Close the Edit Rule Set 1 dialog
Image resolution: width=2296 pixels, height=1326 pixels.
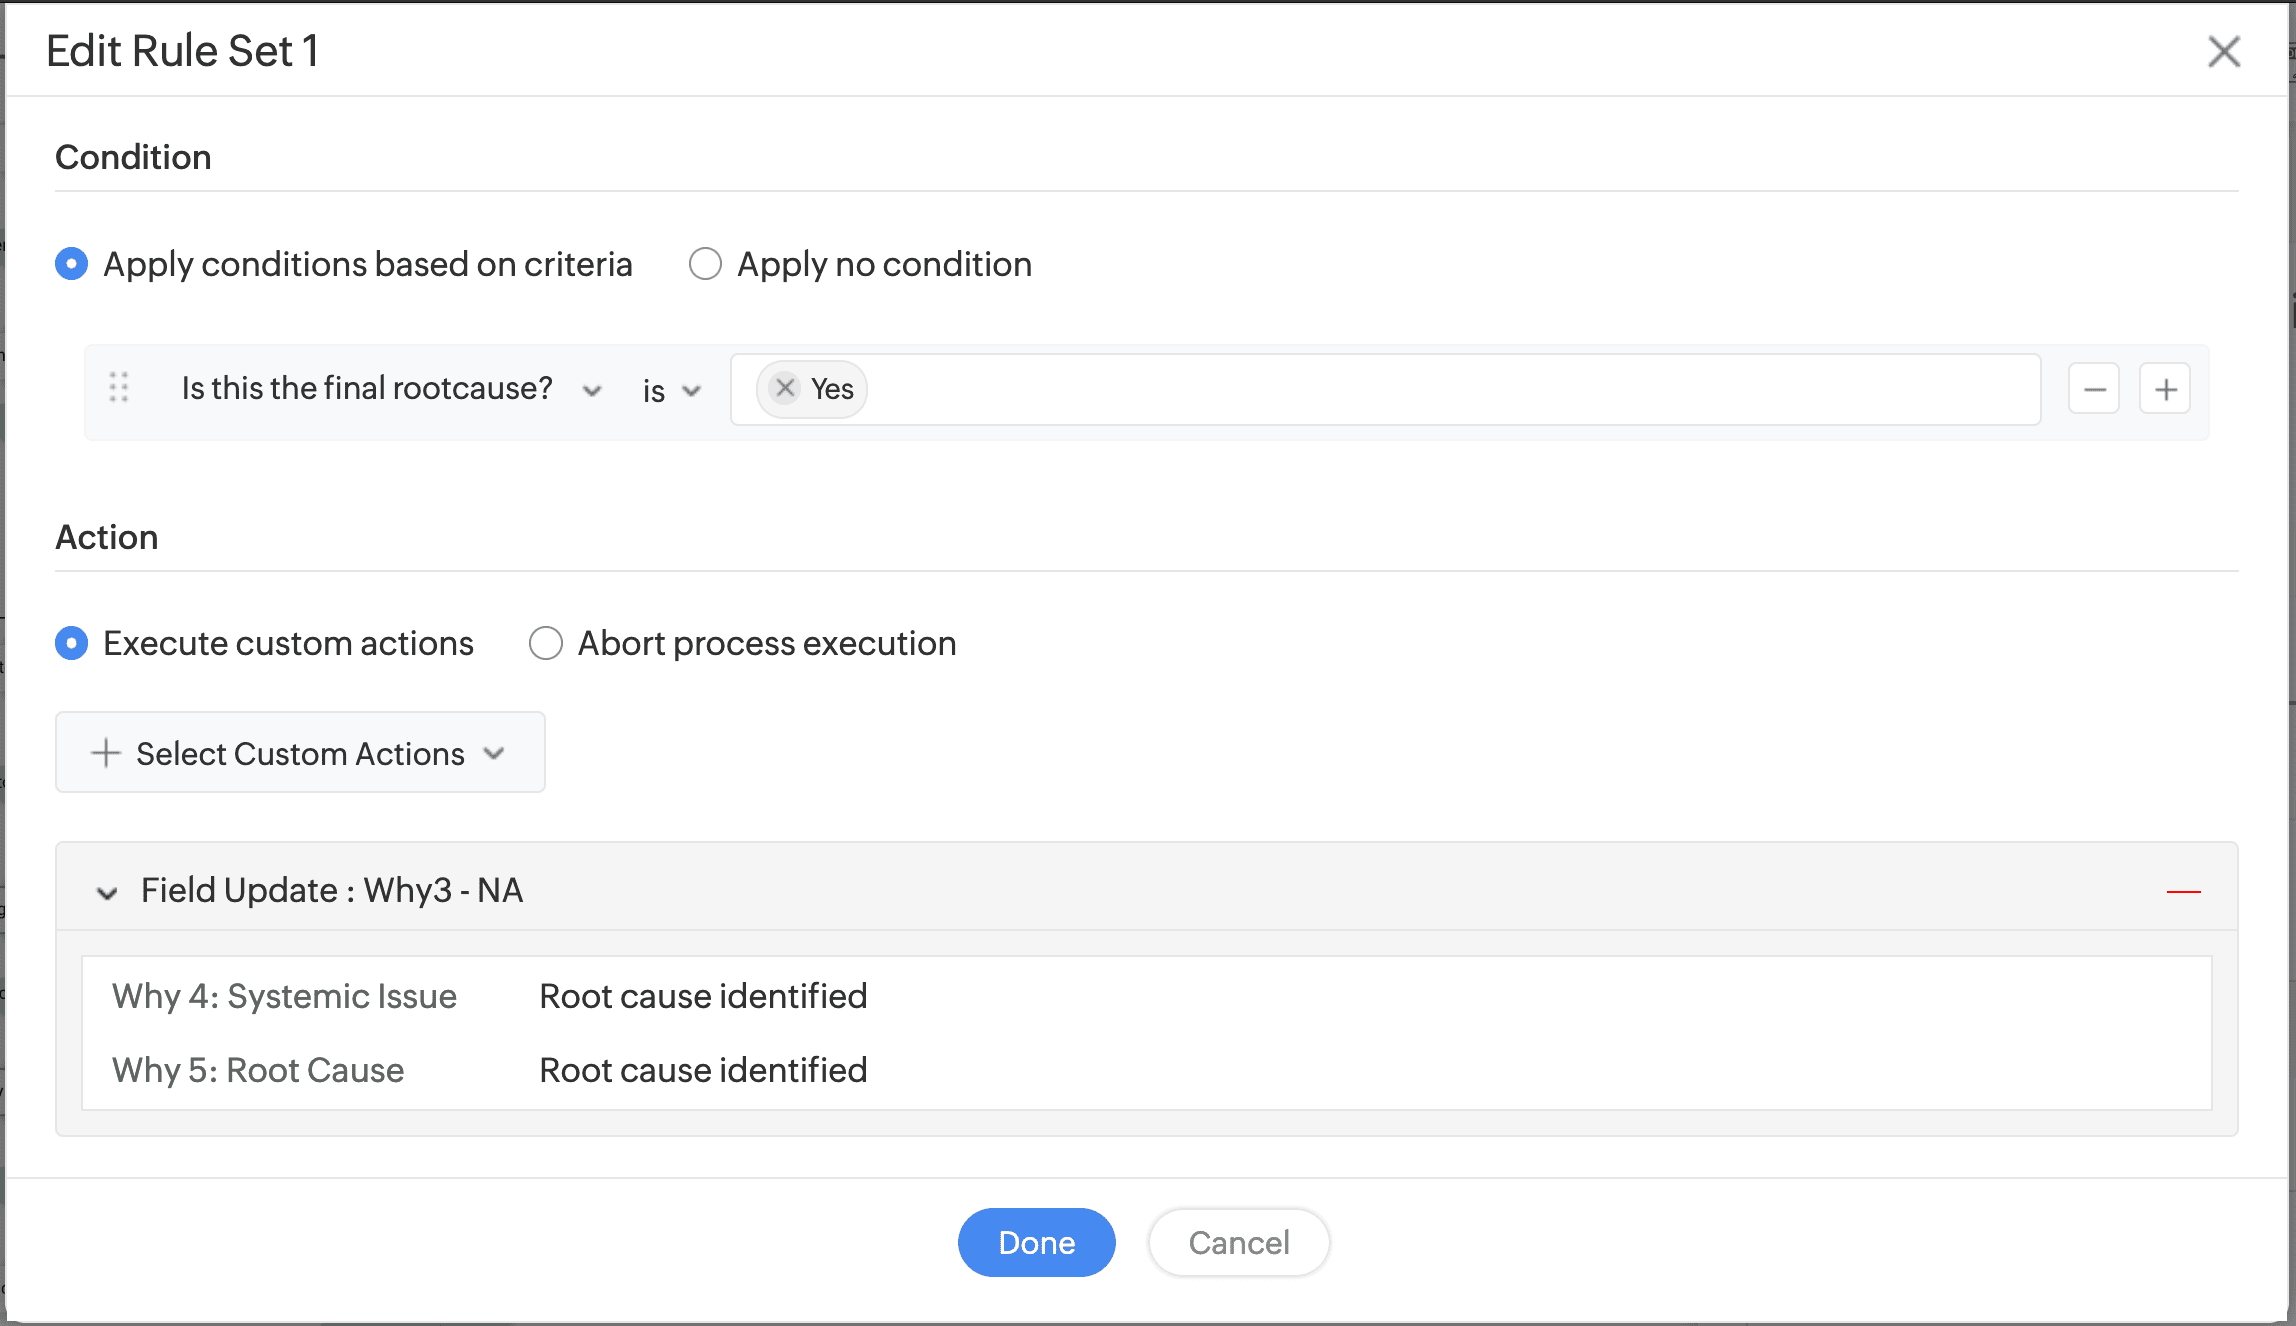pyautogui.click(x=2223, y=51)
